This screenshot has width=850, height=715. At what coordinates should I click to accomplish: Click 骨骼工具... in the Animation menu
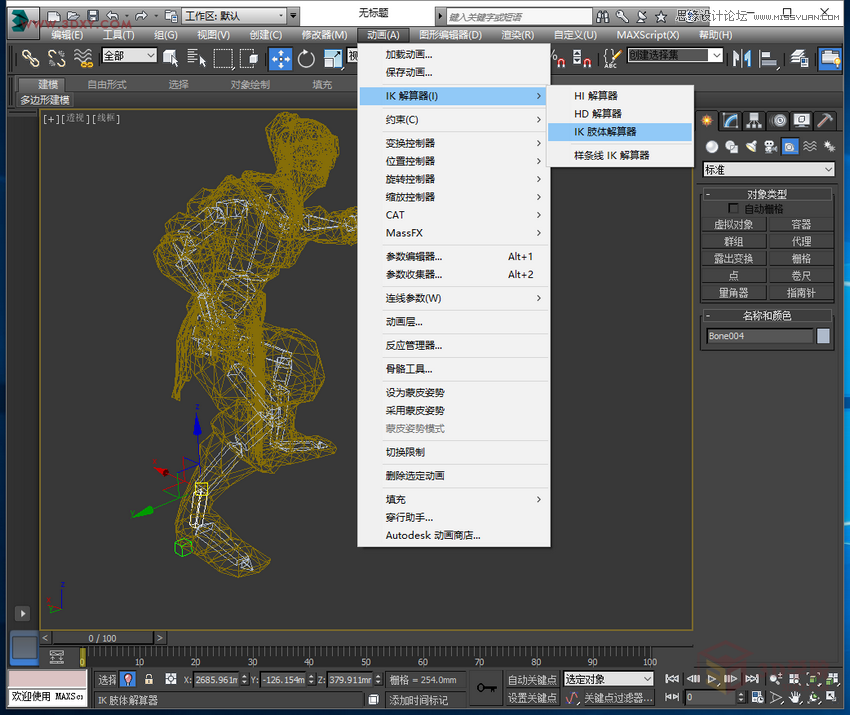pyautogui.click(x=454, y=369)
